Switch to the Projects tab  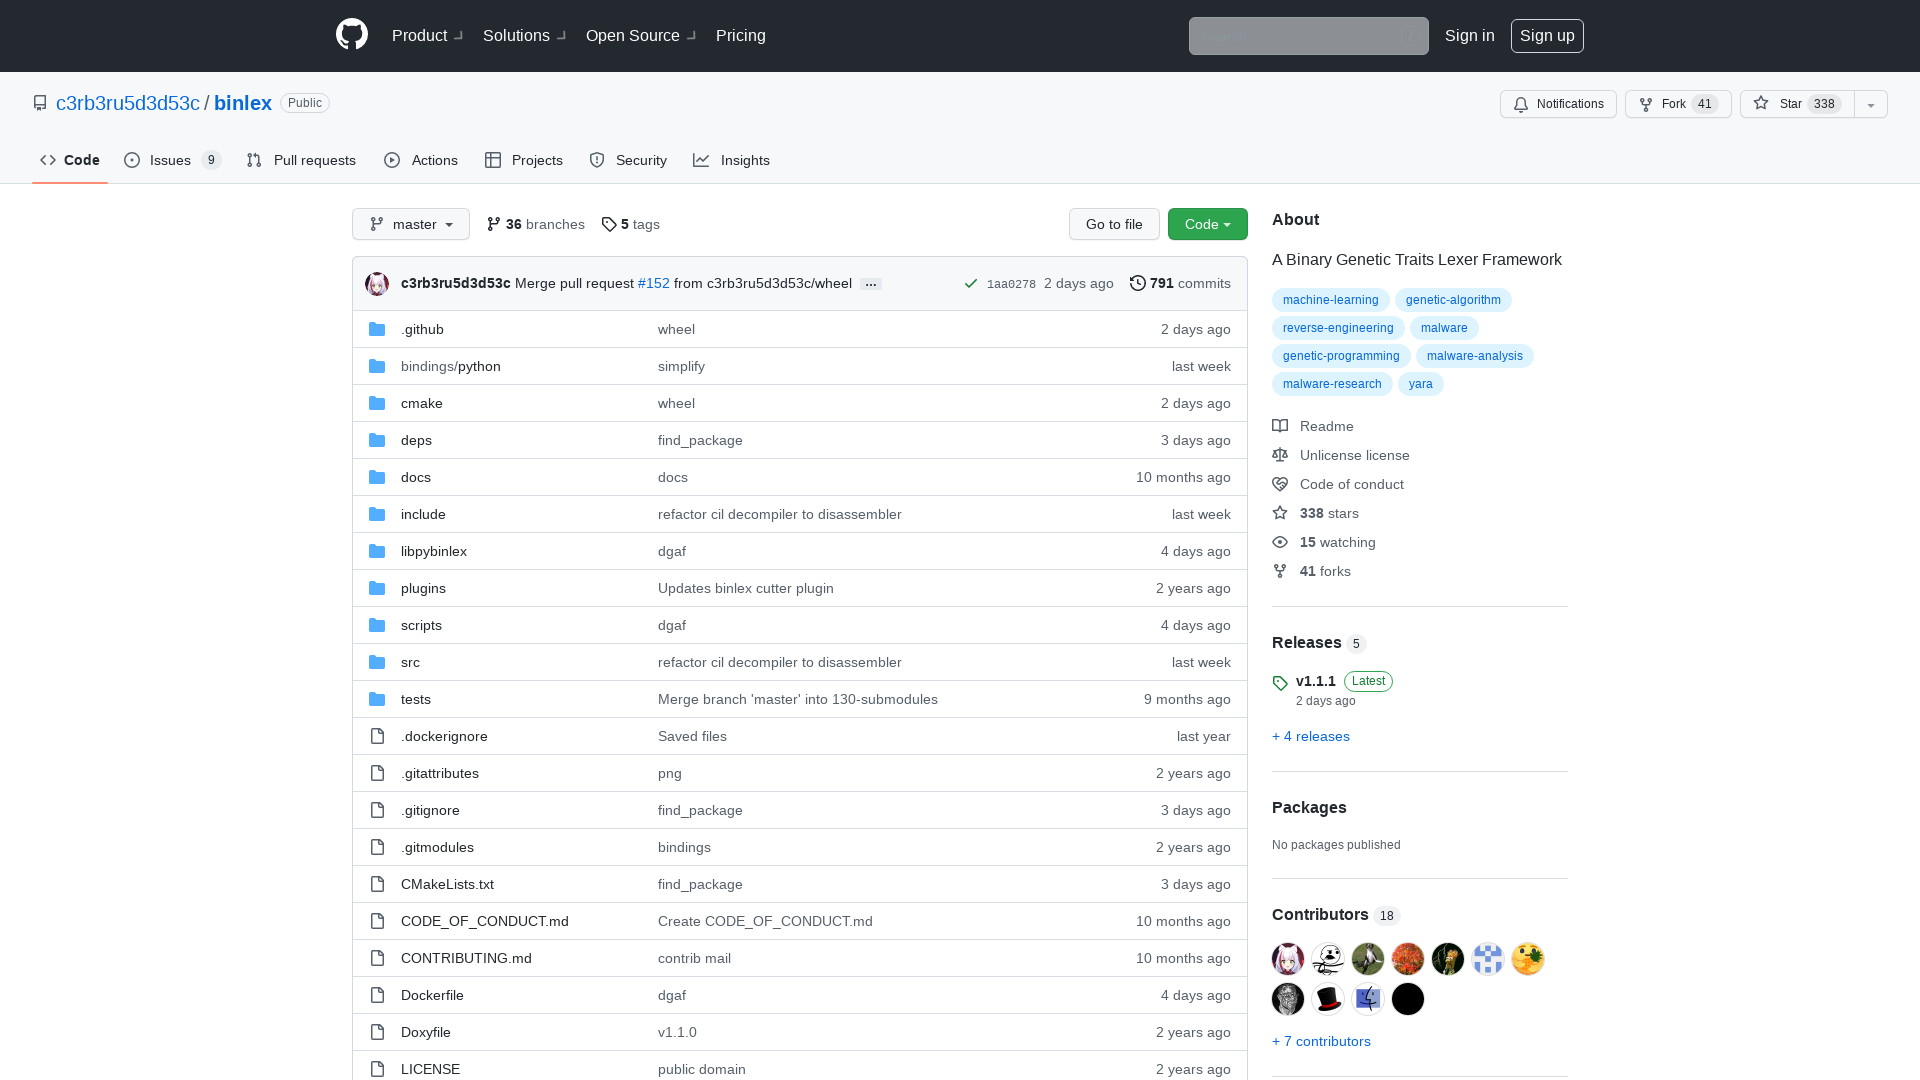coord(524,160)
